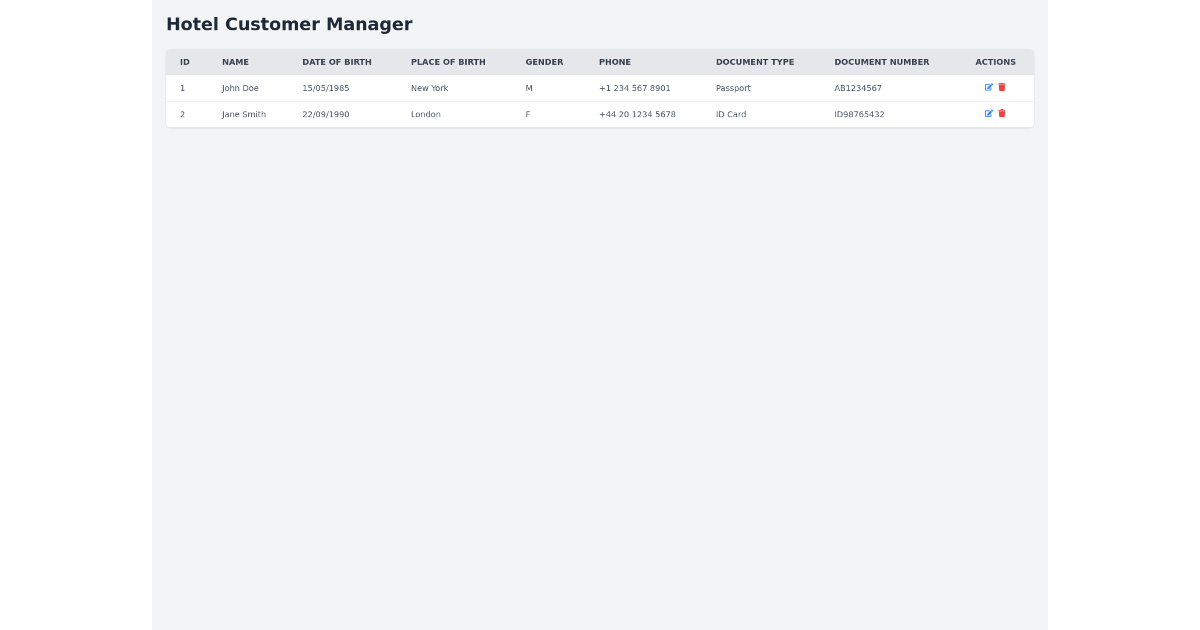1200x630 pixels.
Task: Click the GENDER column header
Action: pos(544,61)
